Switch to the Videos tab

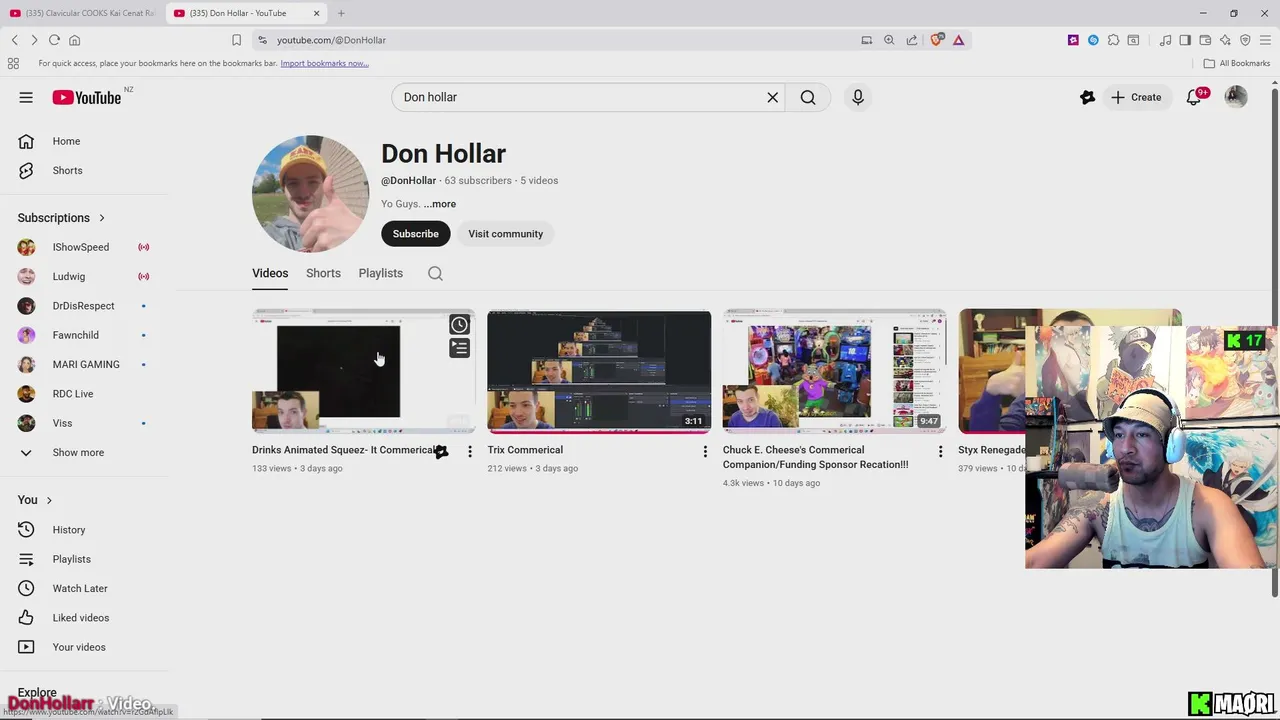click(x=270, y=273)
